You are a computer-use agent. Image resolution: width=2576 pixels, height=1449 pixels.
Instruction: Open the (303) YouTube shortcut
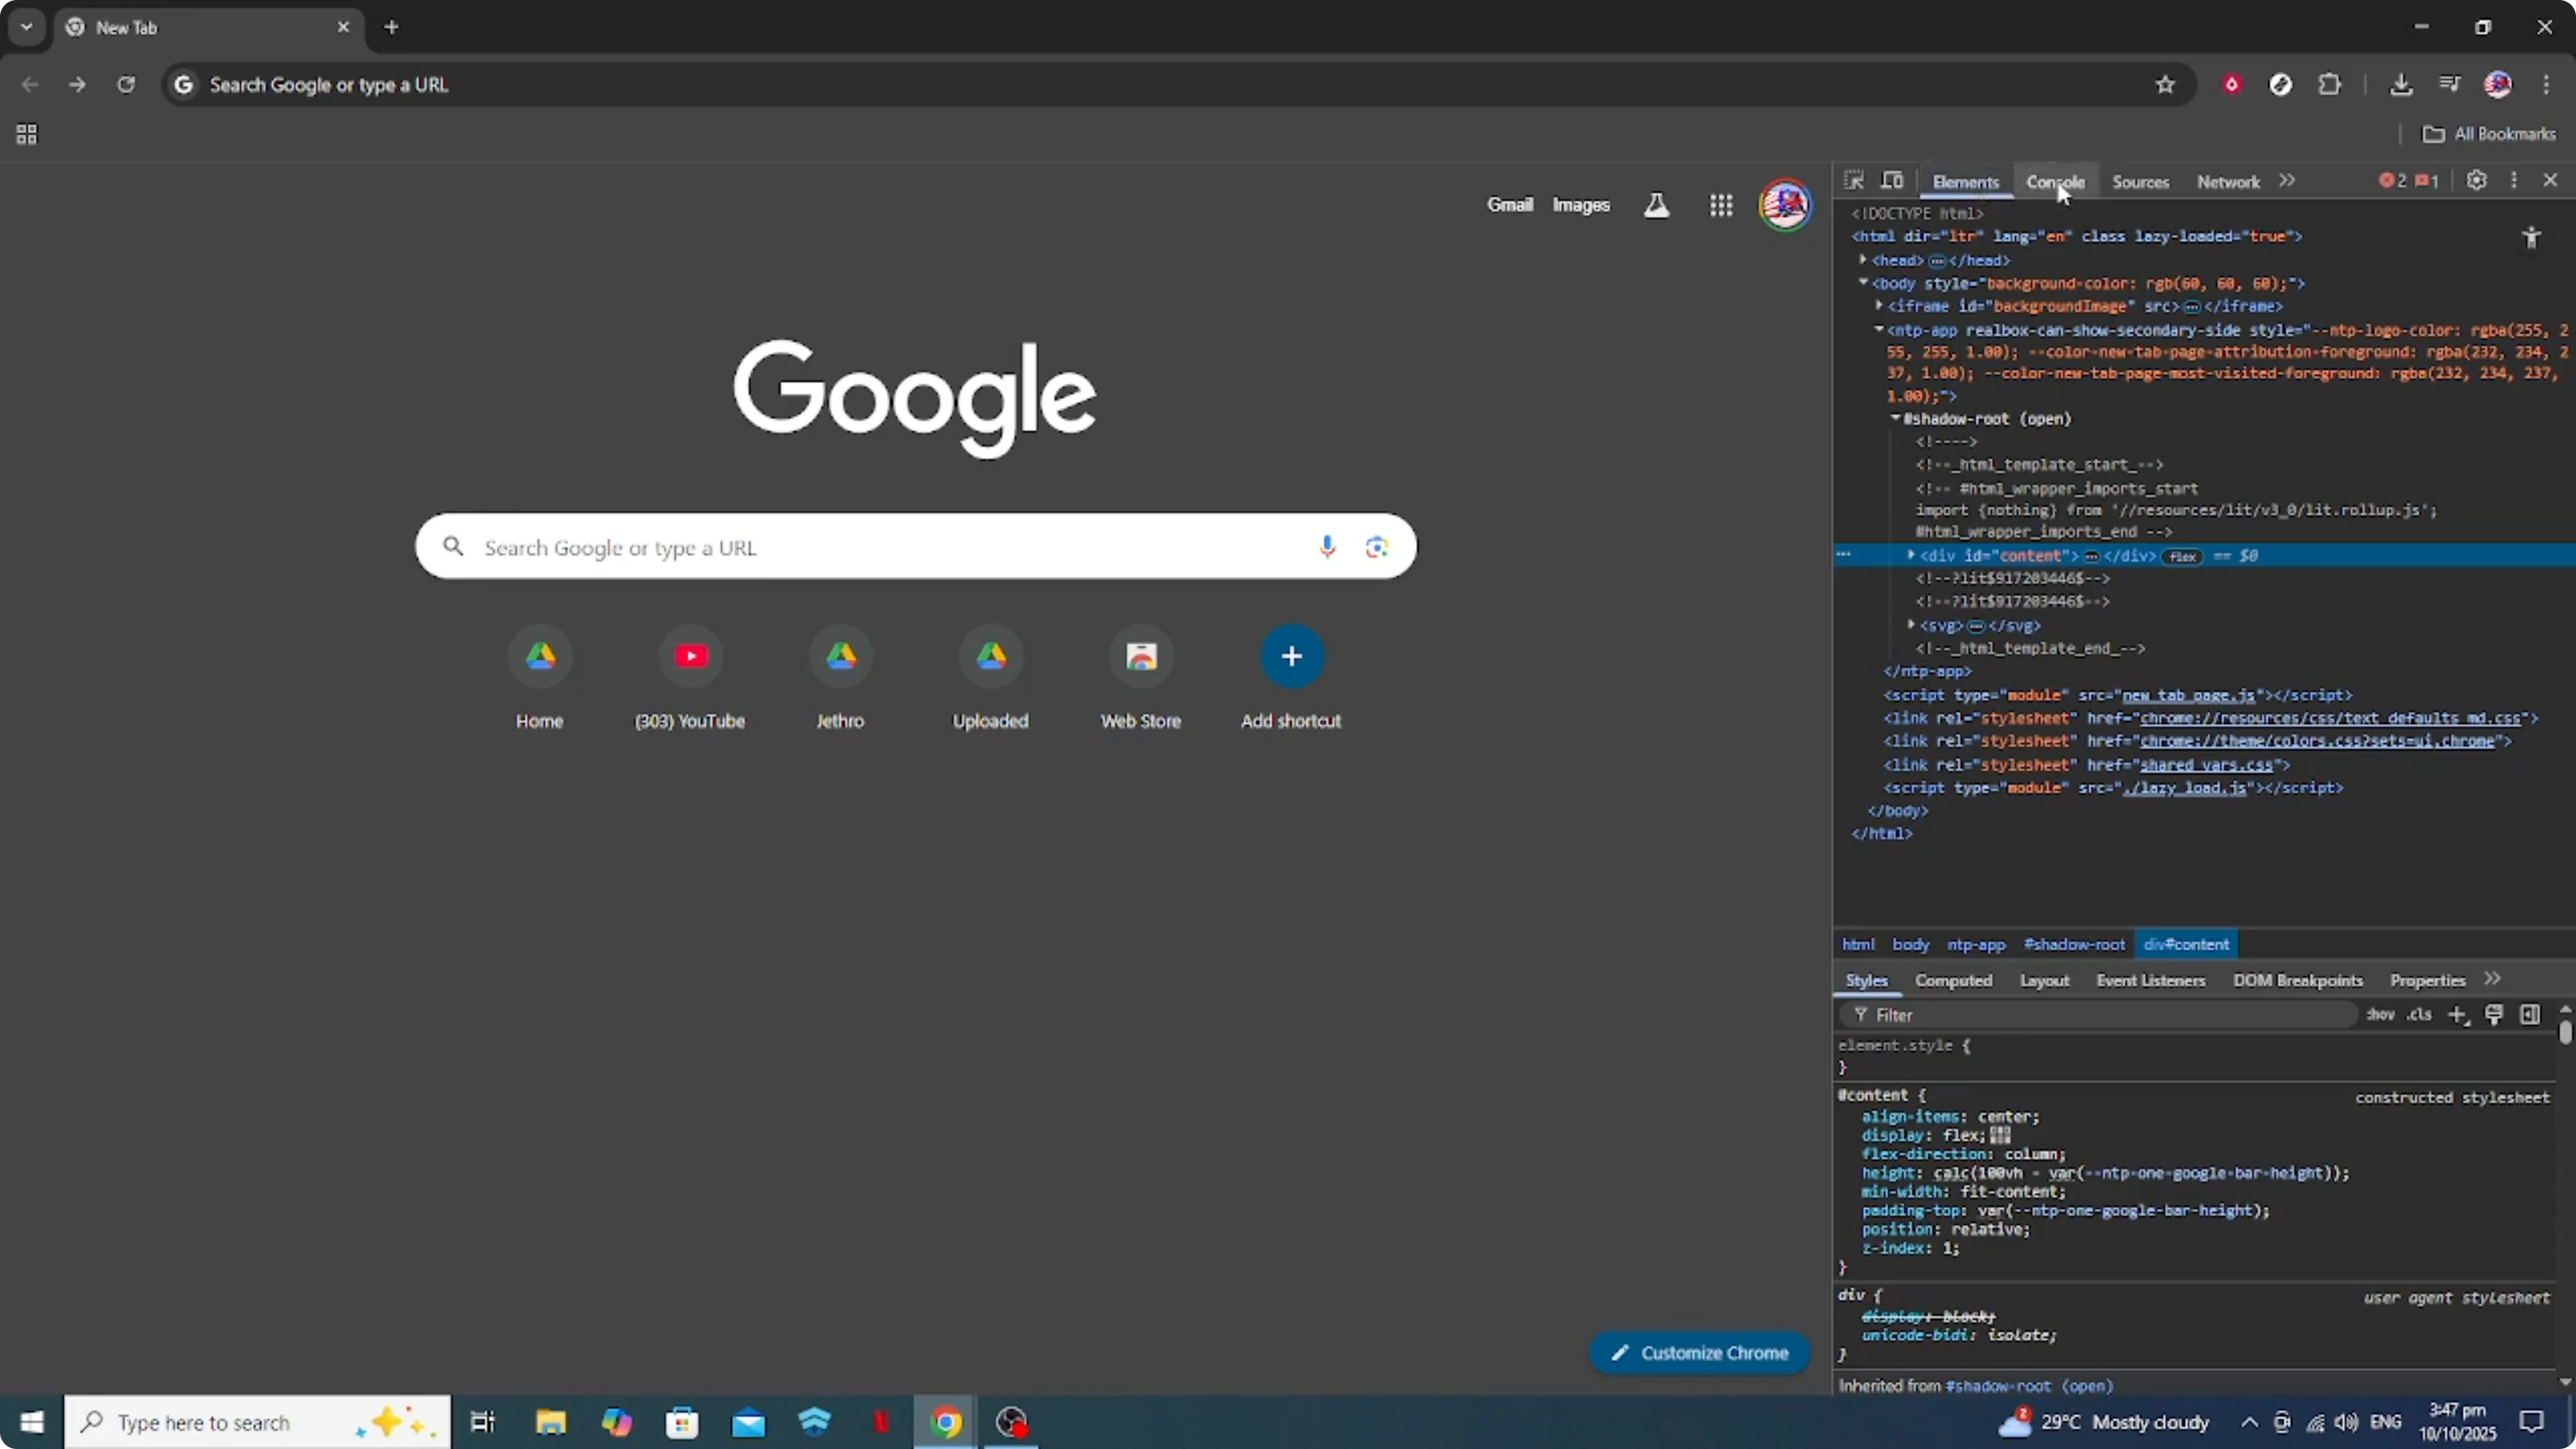coord(690,678)
